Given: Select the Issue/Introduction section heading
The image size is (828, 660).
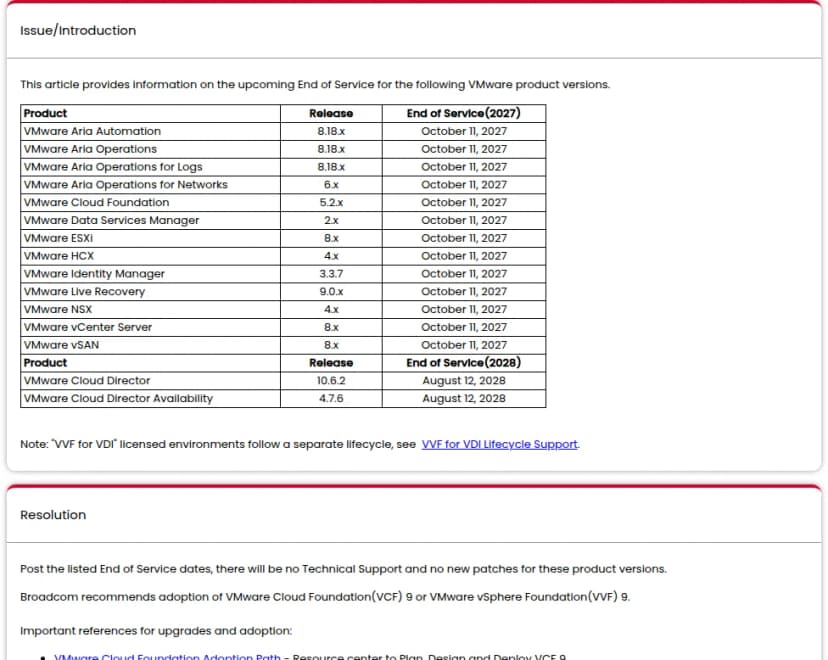Looking at the screenshot, I should click(78, 31).
